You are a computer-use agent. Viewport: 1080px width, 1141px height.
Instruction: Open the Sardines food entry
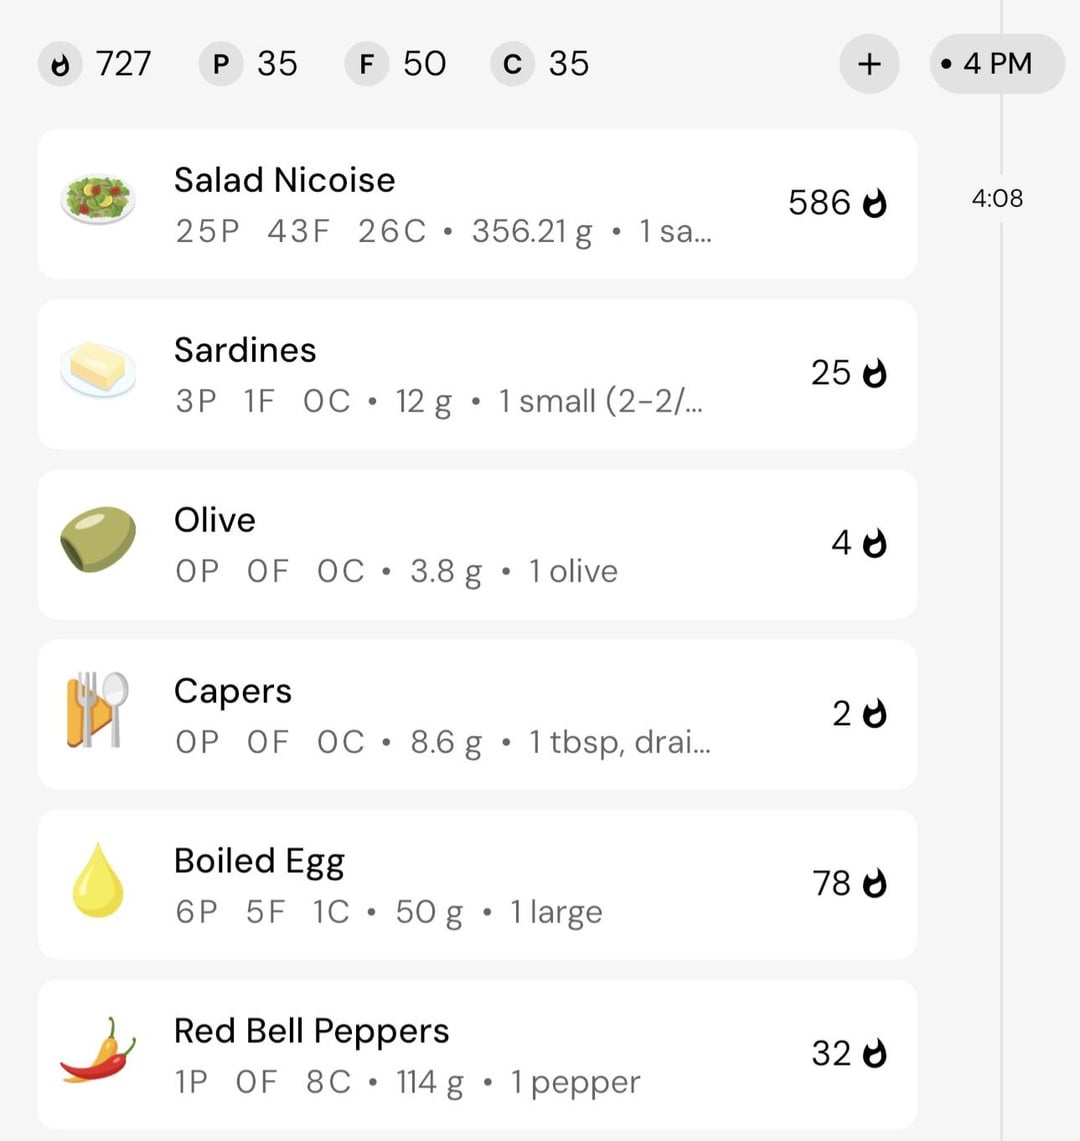pos(245,350)
